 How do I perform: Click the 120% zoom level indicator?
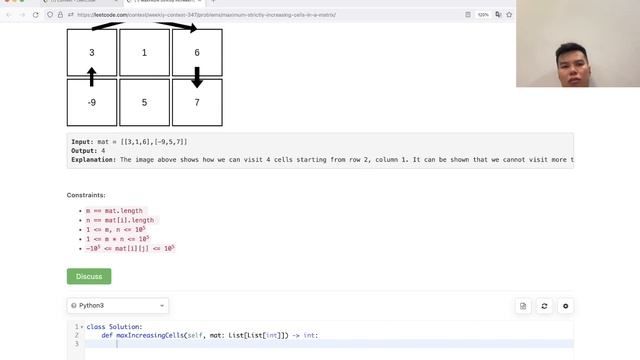click(483, 15)
